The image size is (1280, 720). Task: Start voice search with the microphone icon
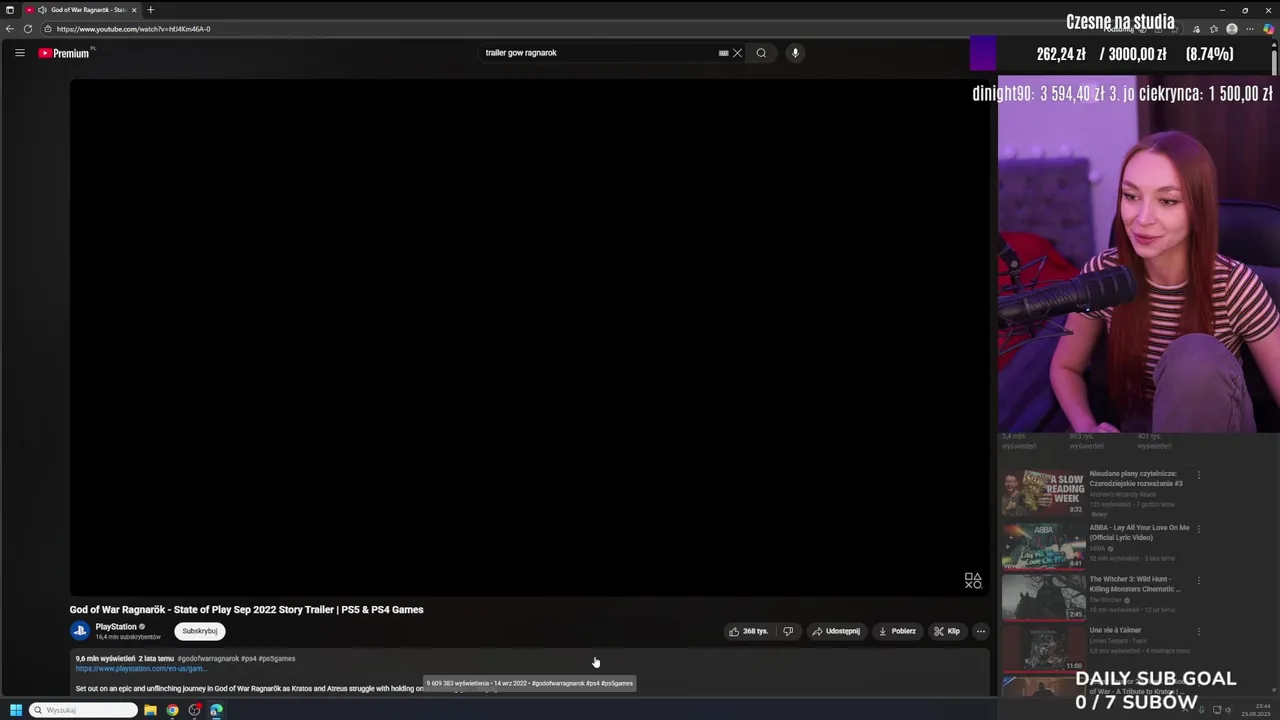(795, 53)
